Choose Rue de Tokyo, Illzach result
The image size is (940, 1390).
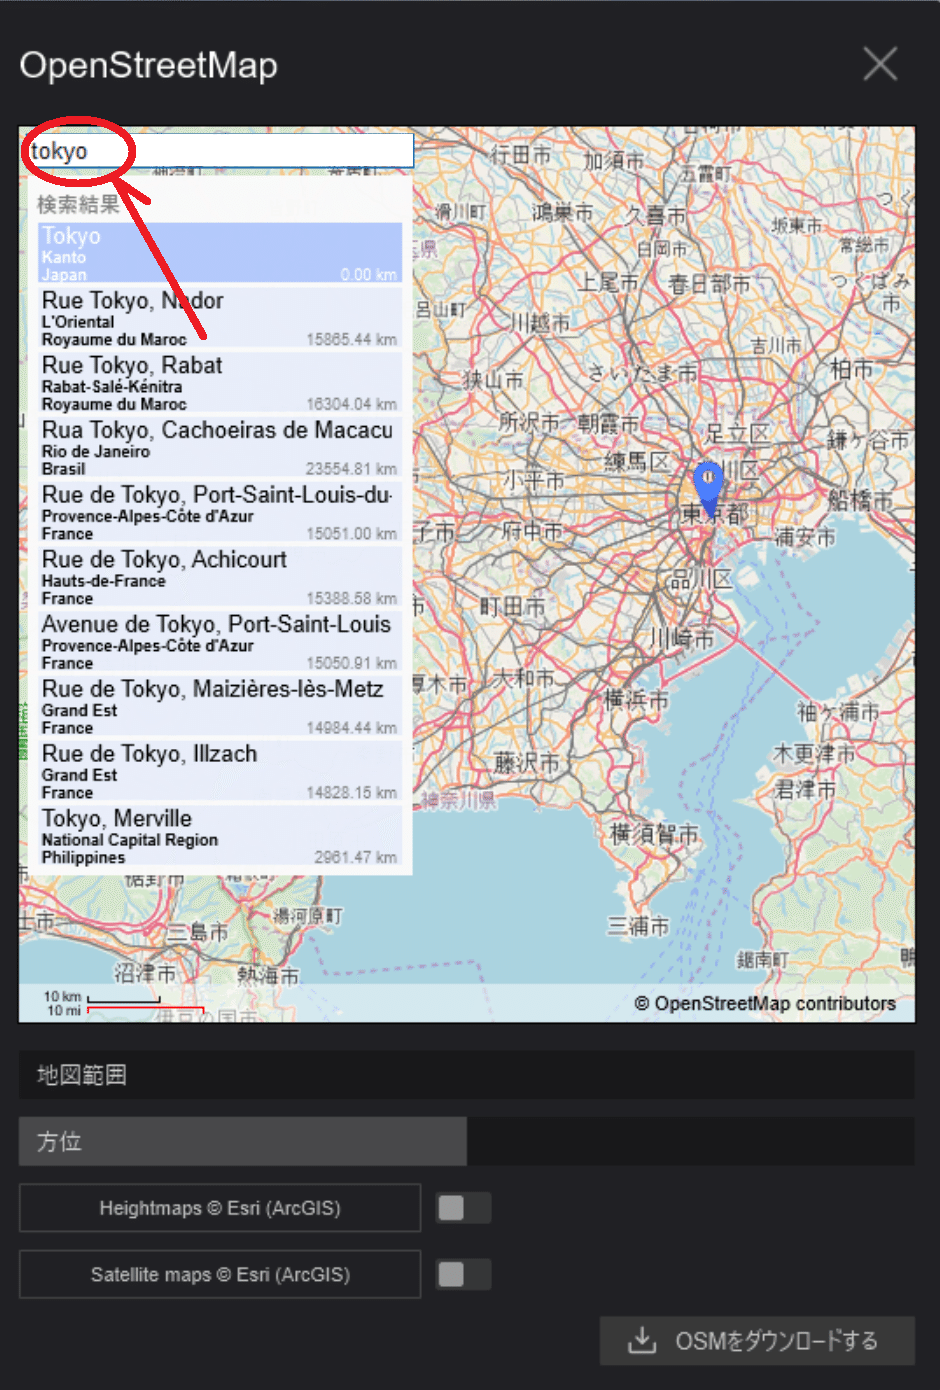click(220, 771)
